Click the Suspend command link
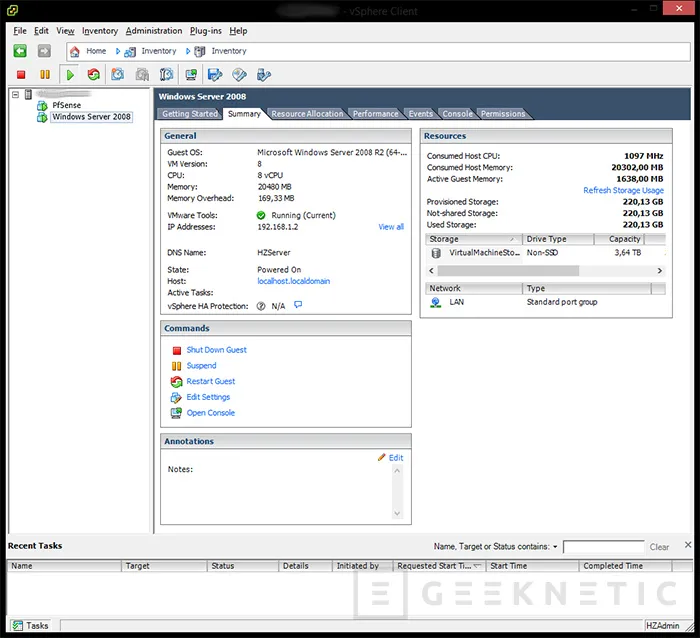The height and width of the screenshot is (638, 700). point(201,366)
